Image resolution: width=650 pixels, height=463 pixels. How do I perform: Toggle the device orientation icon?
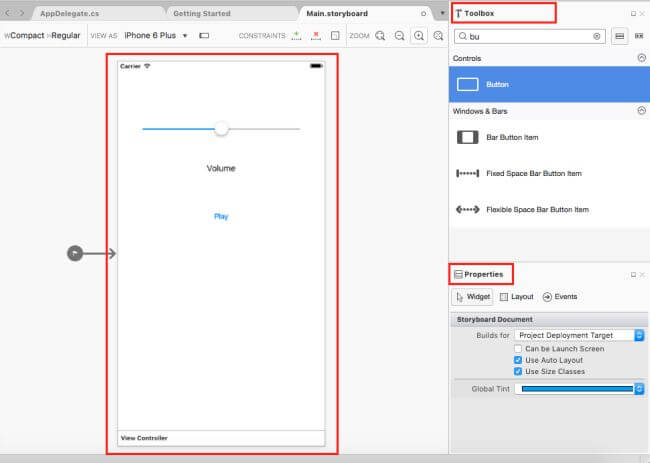click(x=204, y=36)
